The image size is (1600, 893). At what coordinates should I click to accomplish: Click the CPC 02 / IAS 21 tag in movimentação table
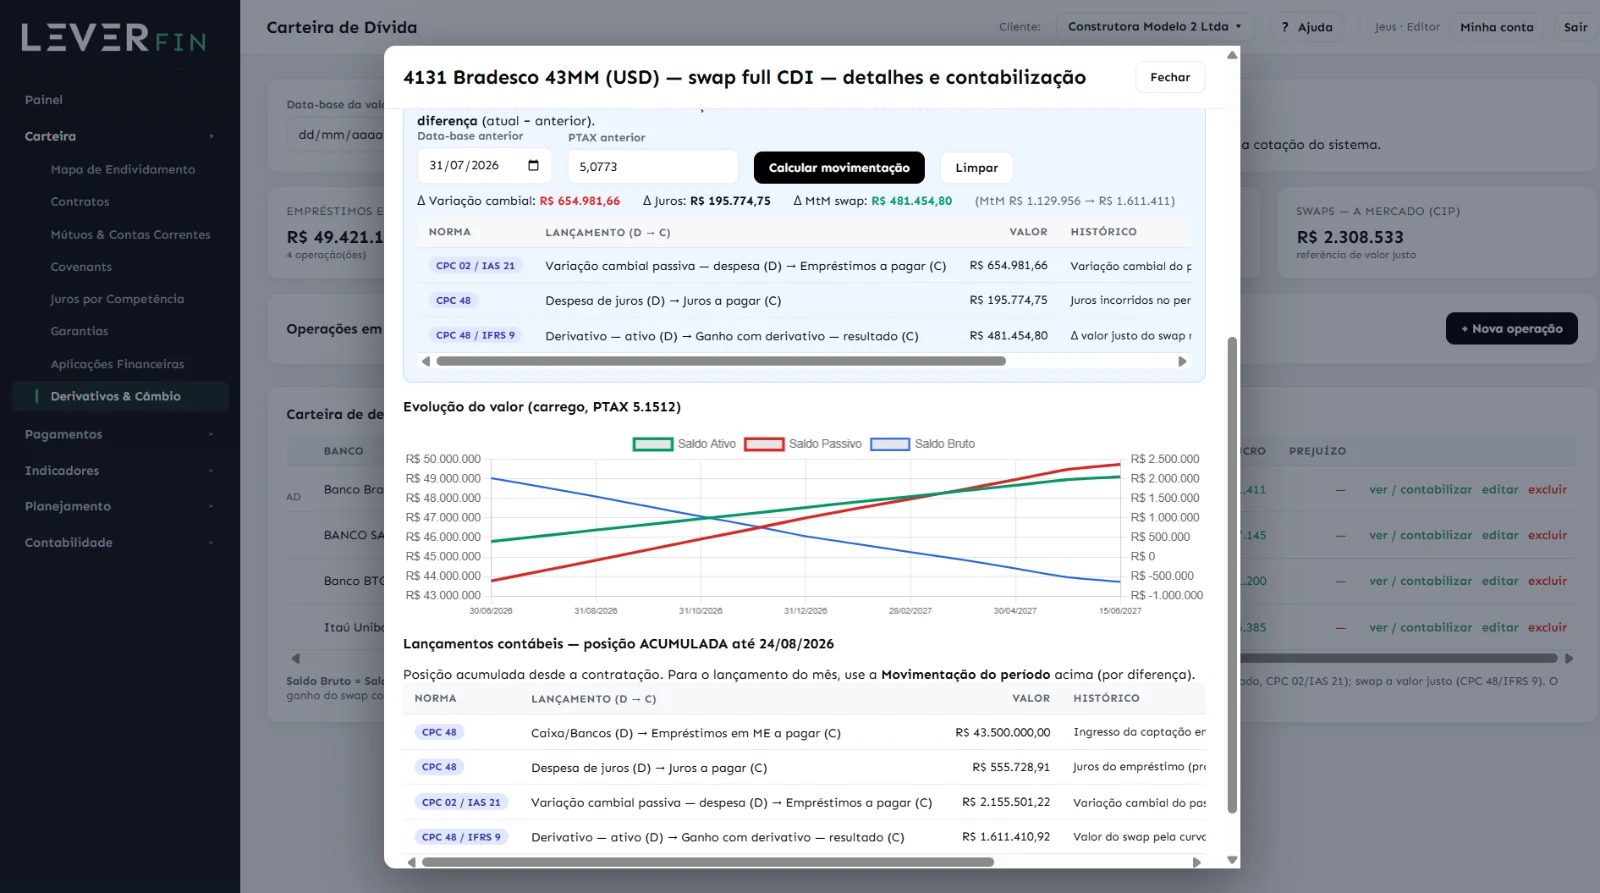click(475, 266)
